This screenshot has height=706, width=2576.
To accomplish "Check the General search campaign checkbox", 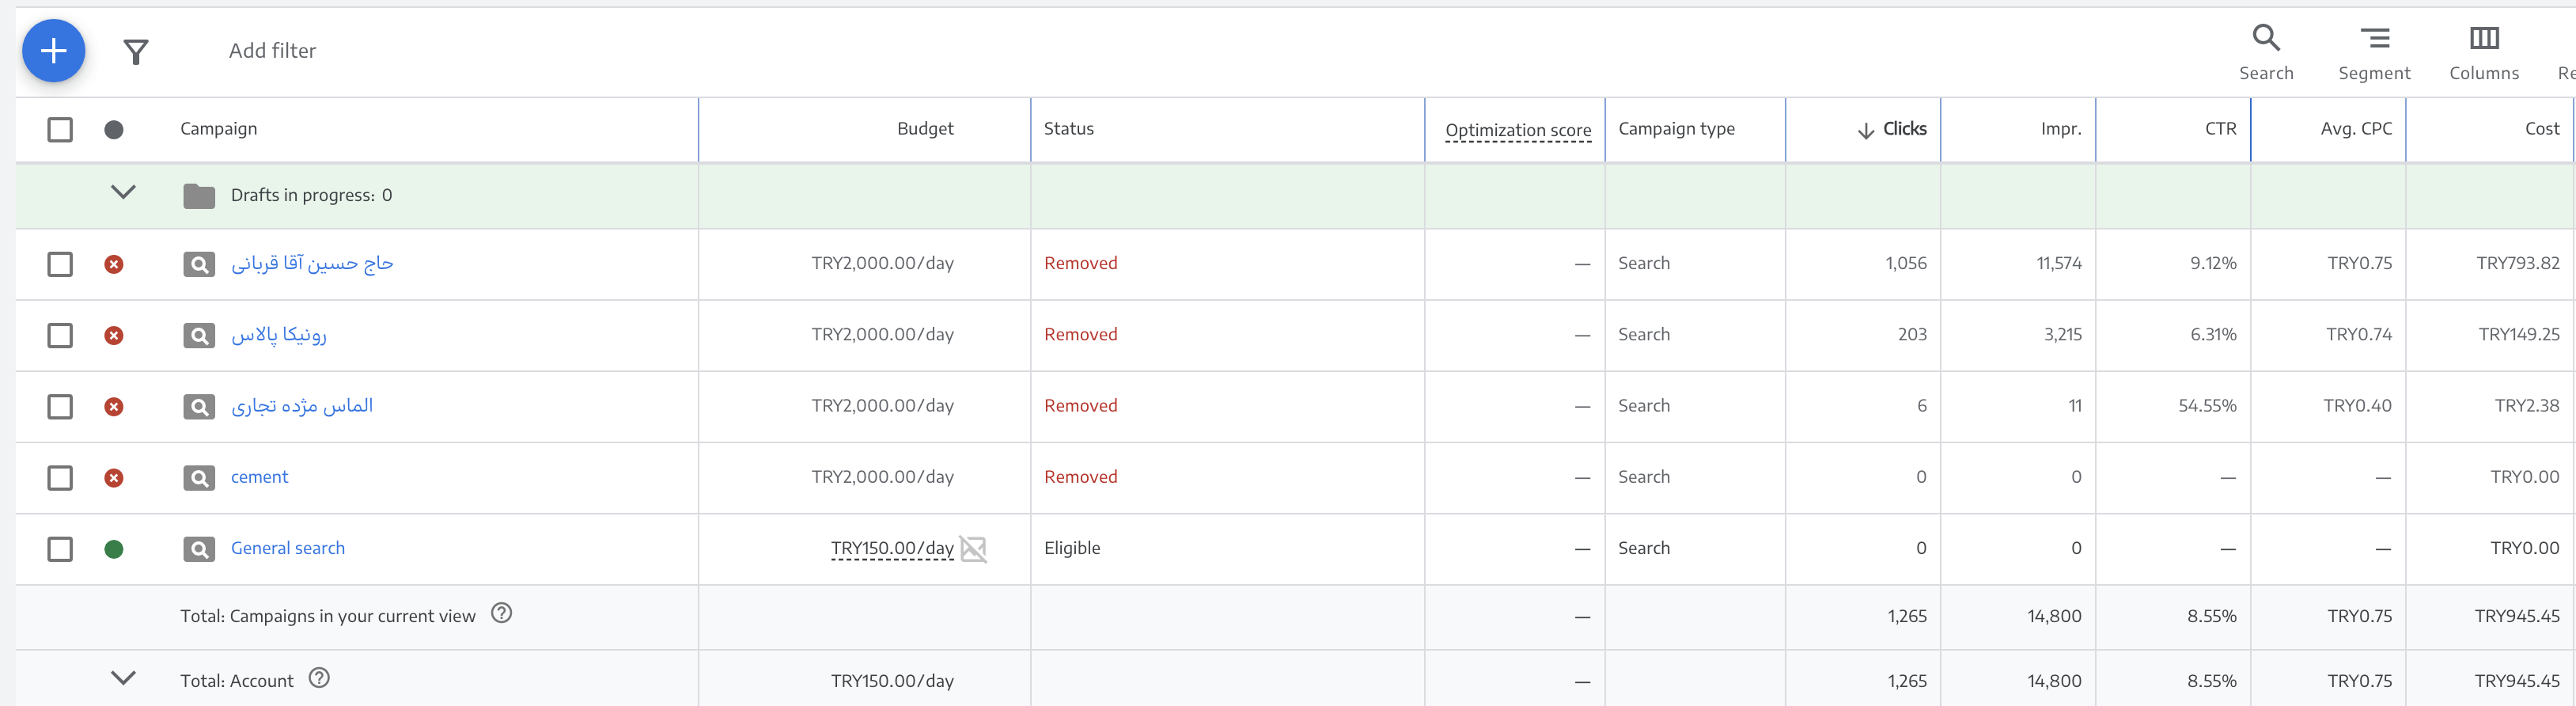I will (x=60, y=549).
